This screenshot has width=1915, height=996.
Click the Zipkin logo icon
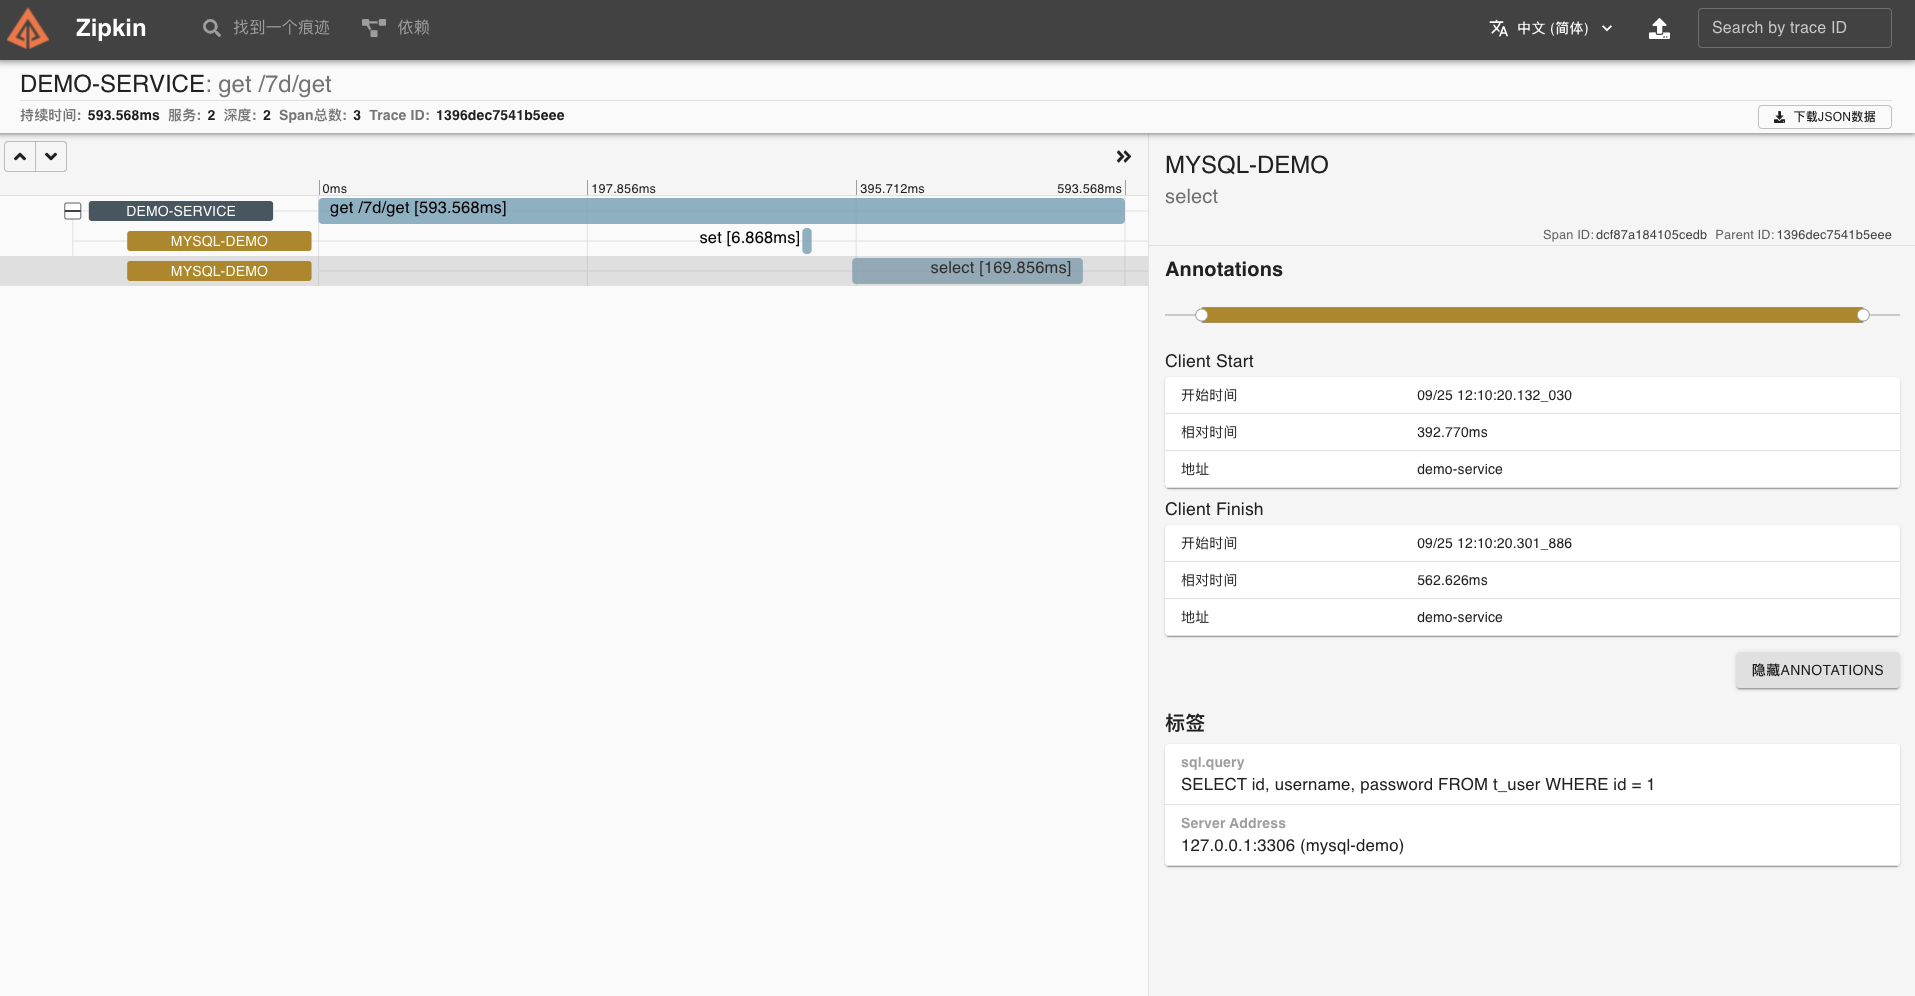(x=28, y=29)
